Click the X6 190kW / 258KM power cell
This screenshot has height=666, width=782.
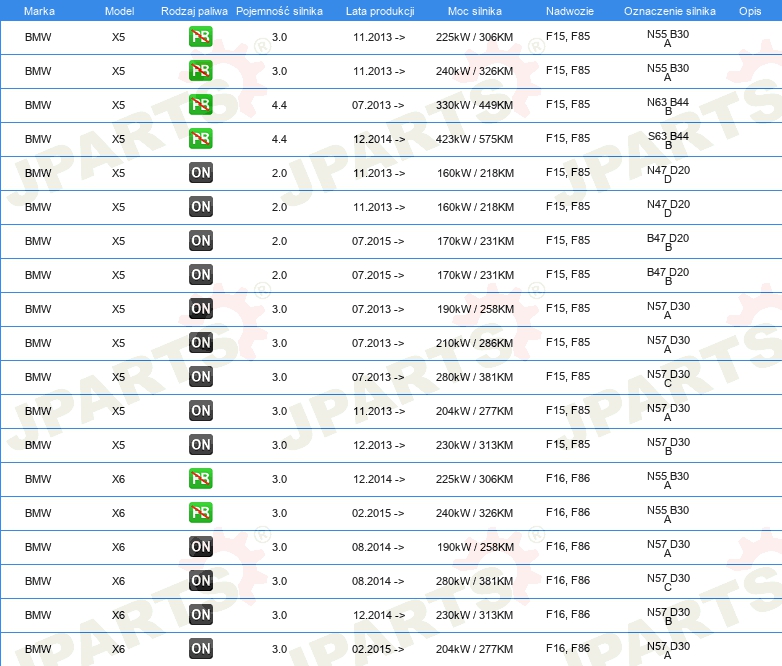pos(475,547)
